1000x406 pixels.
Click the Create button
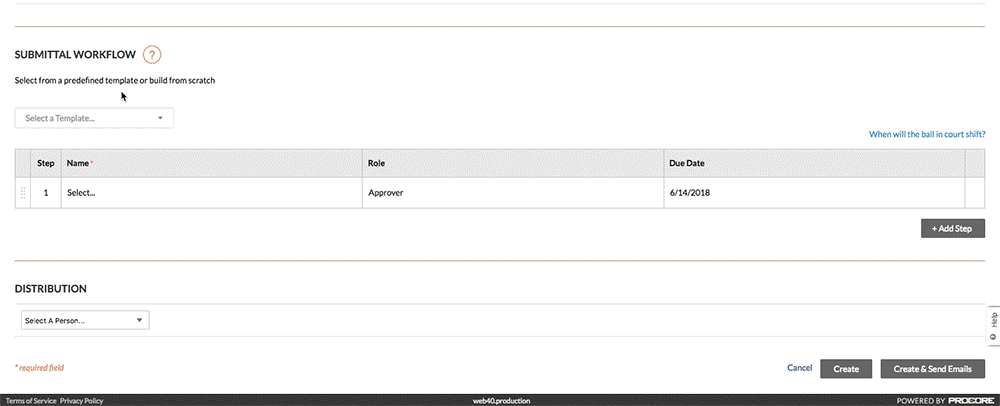click(x=846, y=369)
